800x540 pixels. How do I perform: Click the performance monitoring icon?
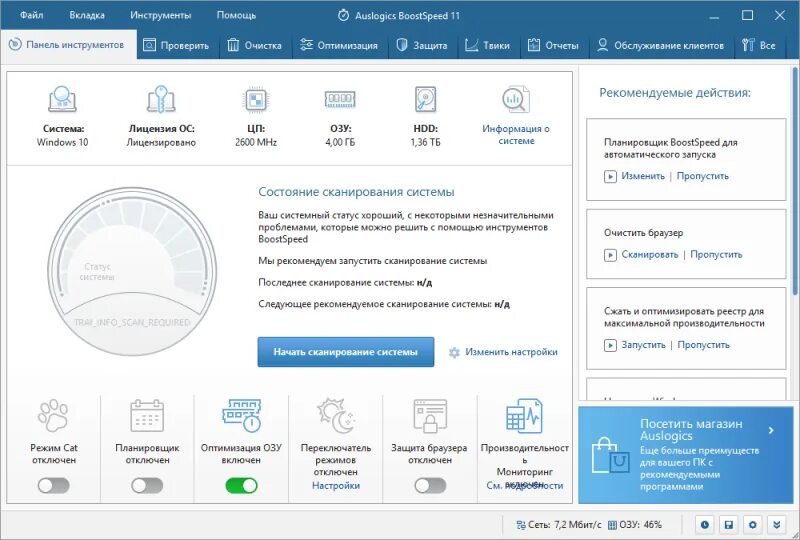[524, 415]
